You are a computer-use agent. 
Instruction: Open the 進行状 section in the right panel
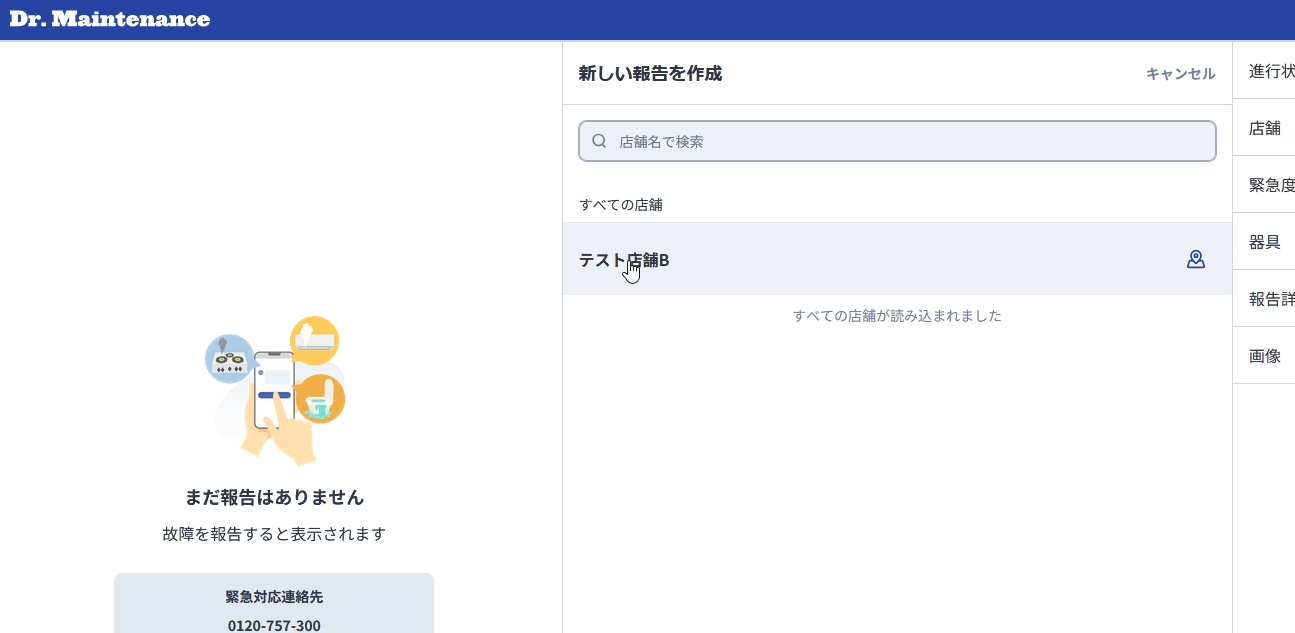click(1264, 71)
